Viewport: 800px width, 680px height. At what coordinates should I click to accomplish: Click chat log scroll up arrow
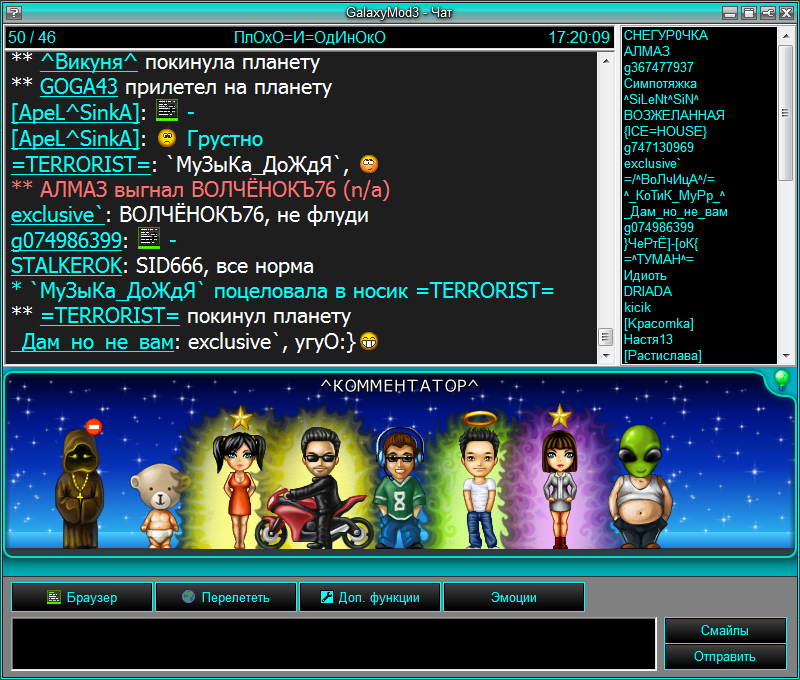point(606,62)
